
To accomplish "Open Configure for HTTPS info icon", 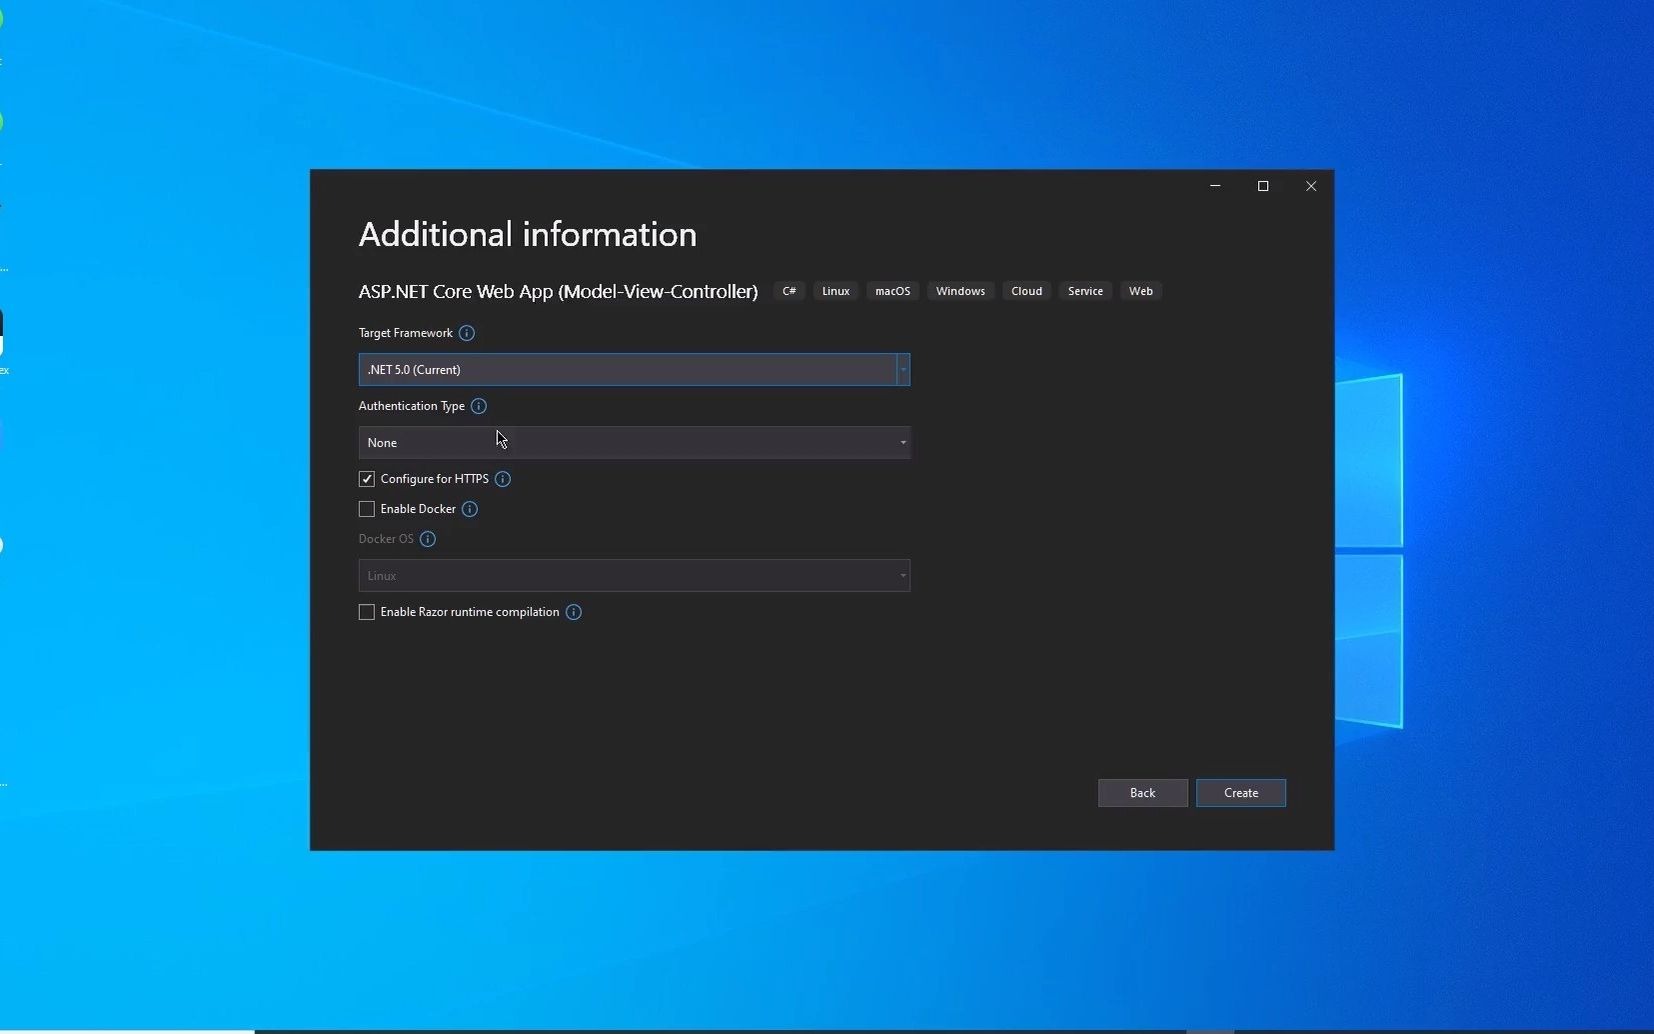I will click(503, 479).
